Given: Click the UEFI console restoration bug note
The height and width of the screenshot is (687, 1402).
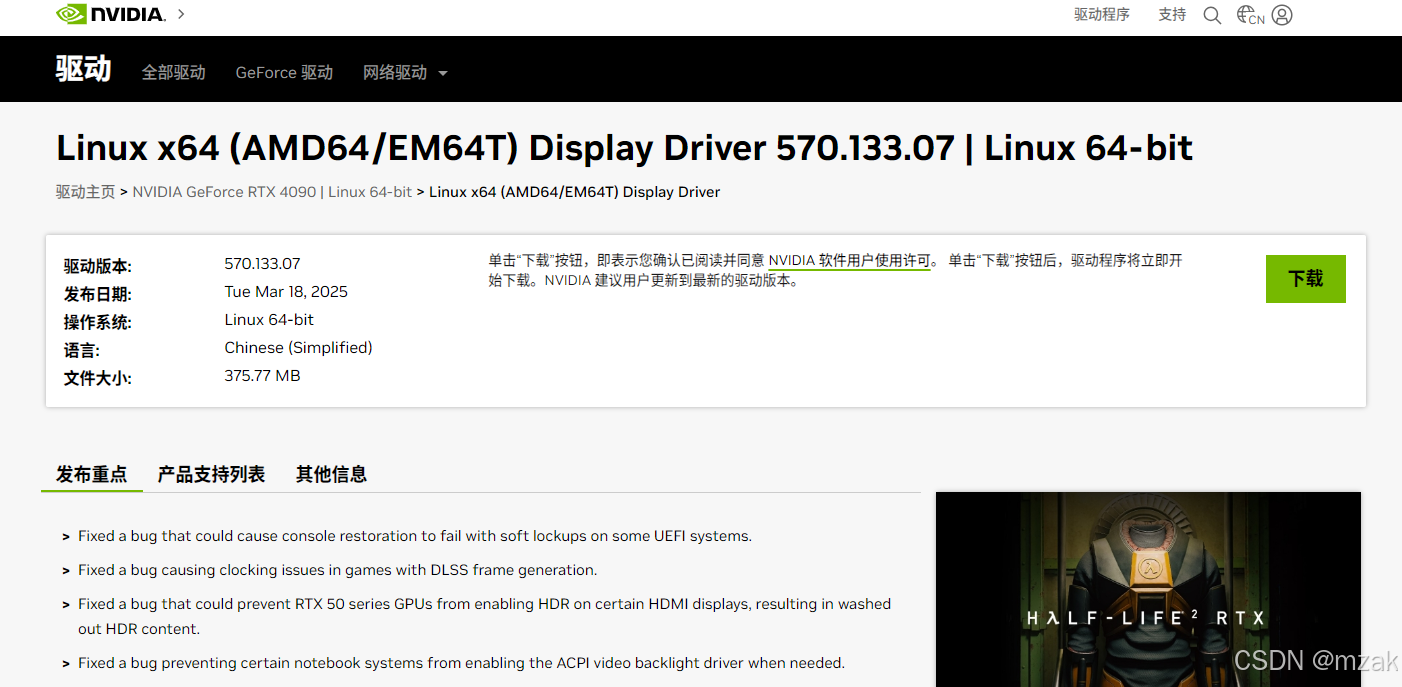Looking at the screenshot, I should [x=414, y=536].
